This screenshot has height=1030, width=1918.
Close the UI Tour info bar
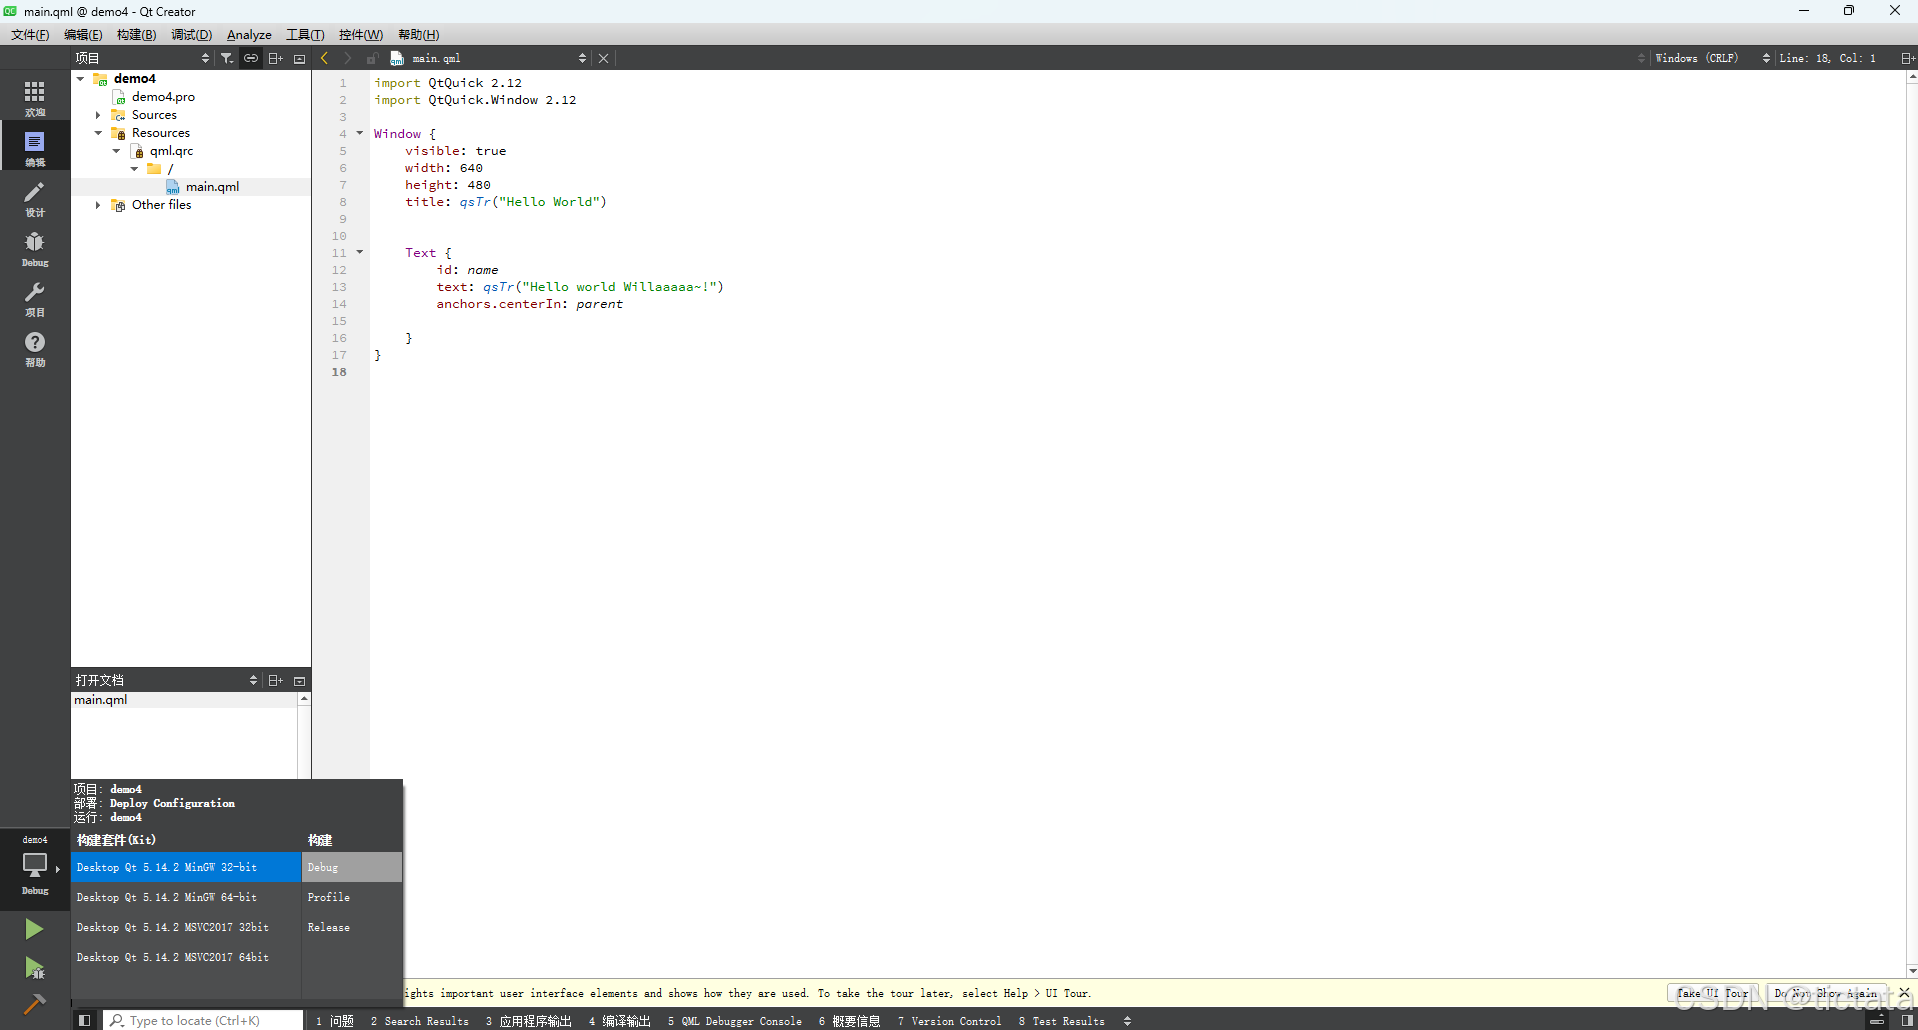pos(1904,993)
